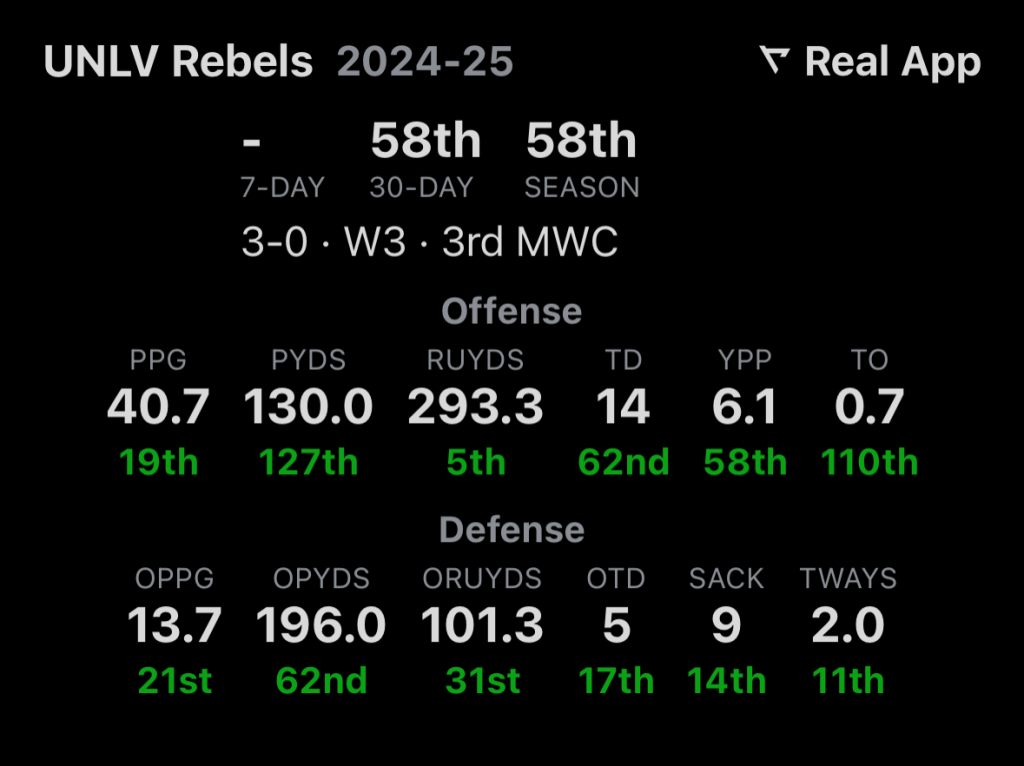The image size is (1024, 766).
Task: Click the 2024-25 season year label
Action: pos(425,62)
